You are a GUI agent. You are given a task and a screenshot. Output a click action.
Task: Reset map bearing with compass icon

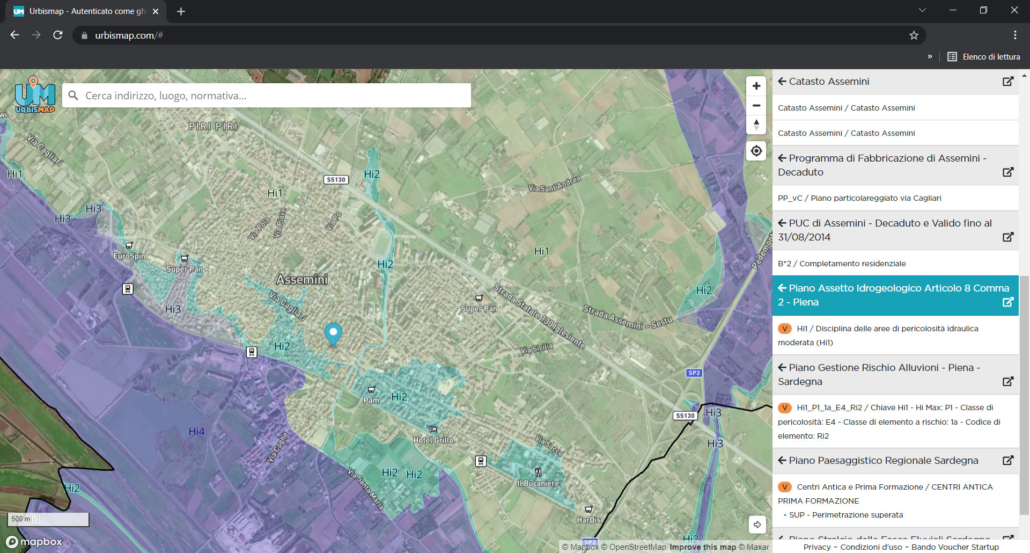(x=756, y=124)
